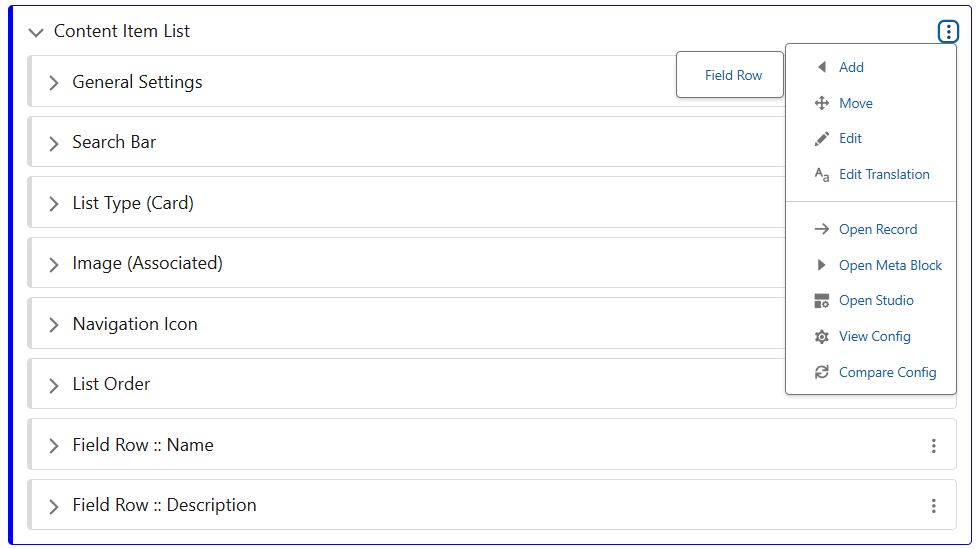This screenshot has height=549, width=978.
Task: Expand the List Type (Card) section
Action: [x=54, y=204]
